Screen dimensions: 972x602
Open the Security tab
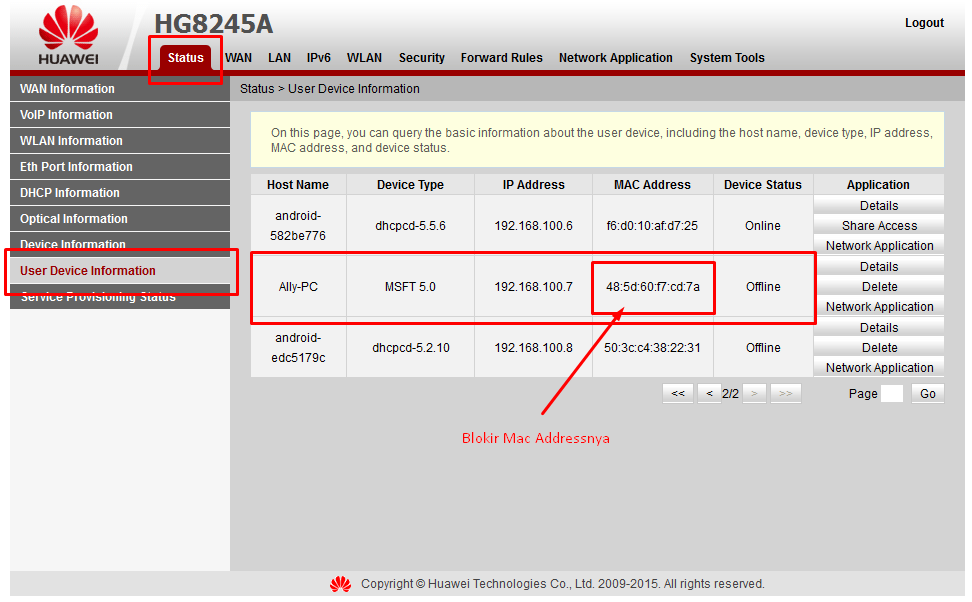tap(422, 58)
